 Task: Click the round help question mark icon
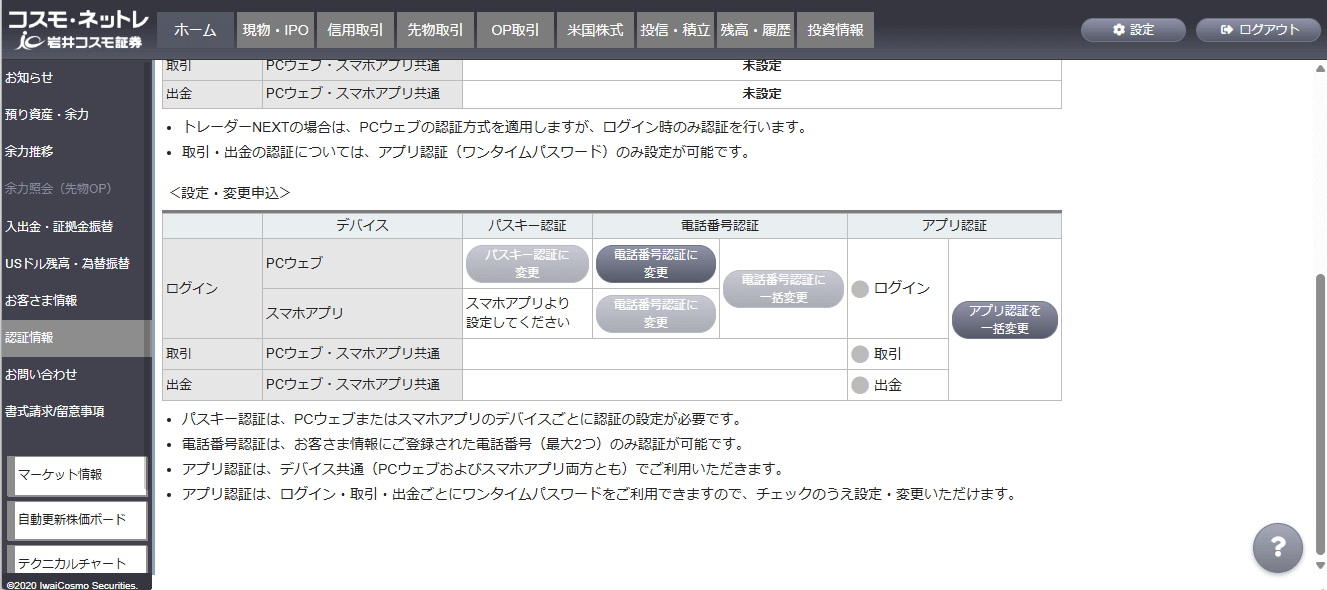(x=1277, y=547)
